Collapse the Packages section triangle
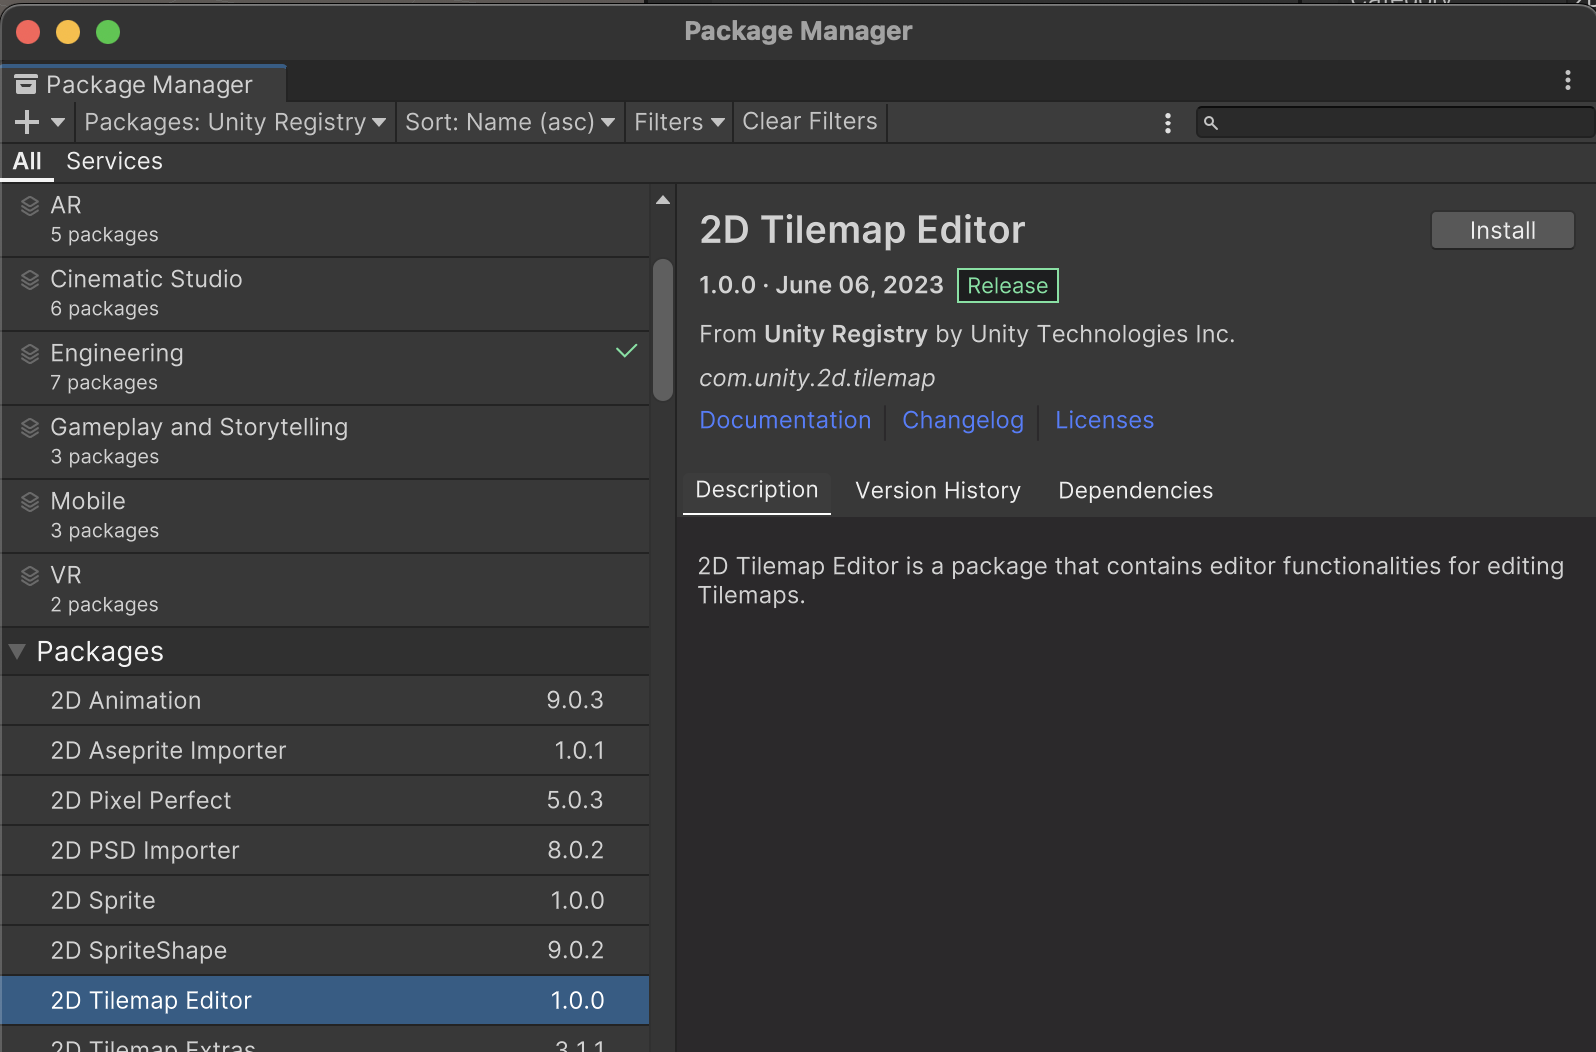 pyautogui.click(x=17, y=651)
